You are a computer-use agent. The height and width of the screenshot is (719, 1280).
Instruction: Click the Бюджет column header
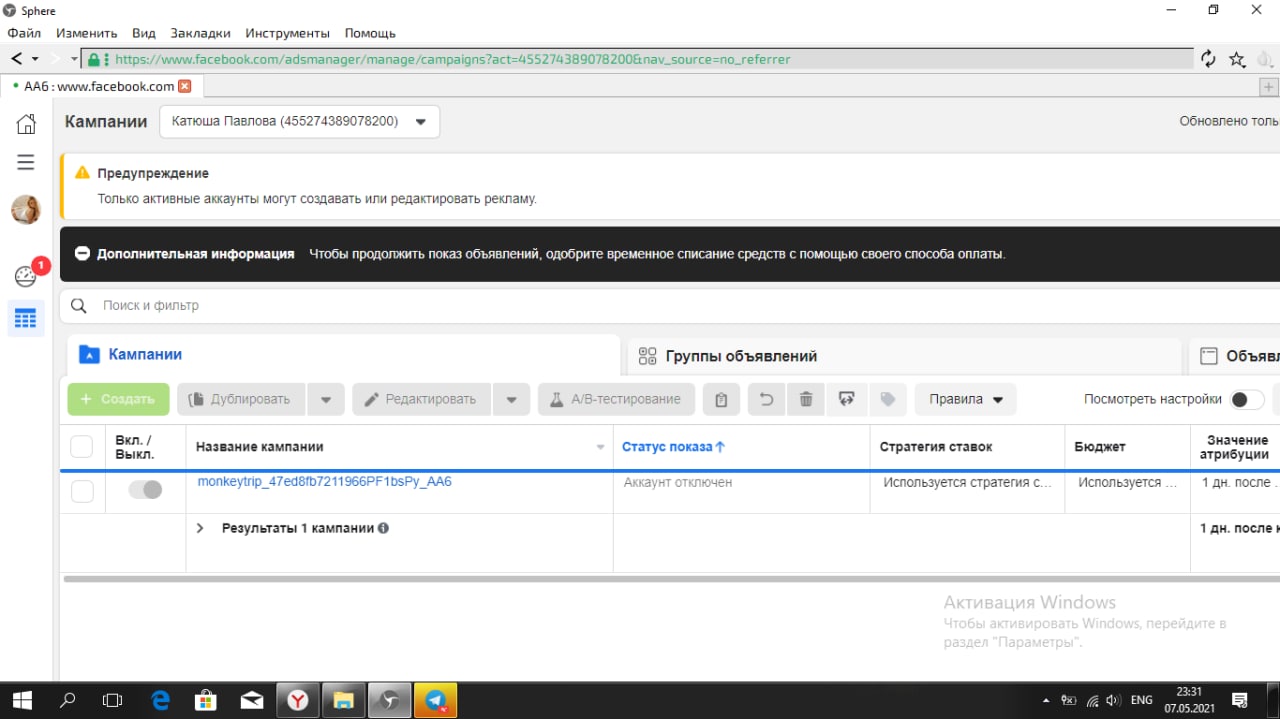coord(1100,447)
